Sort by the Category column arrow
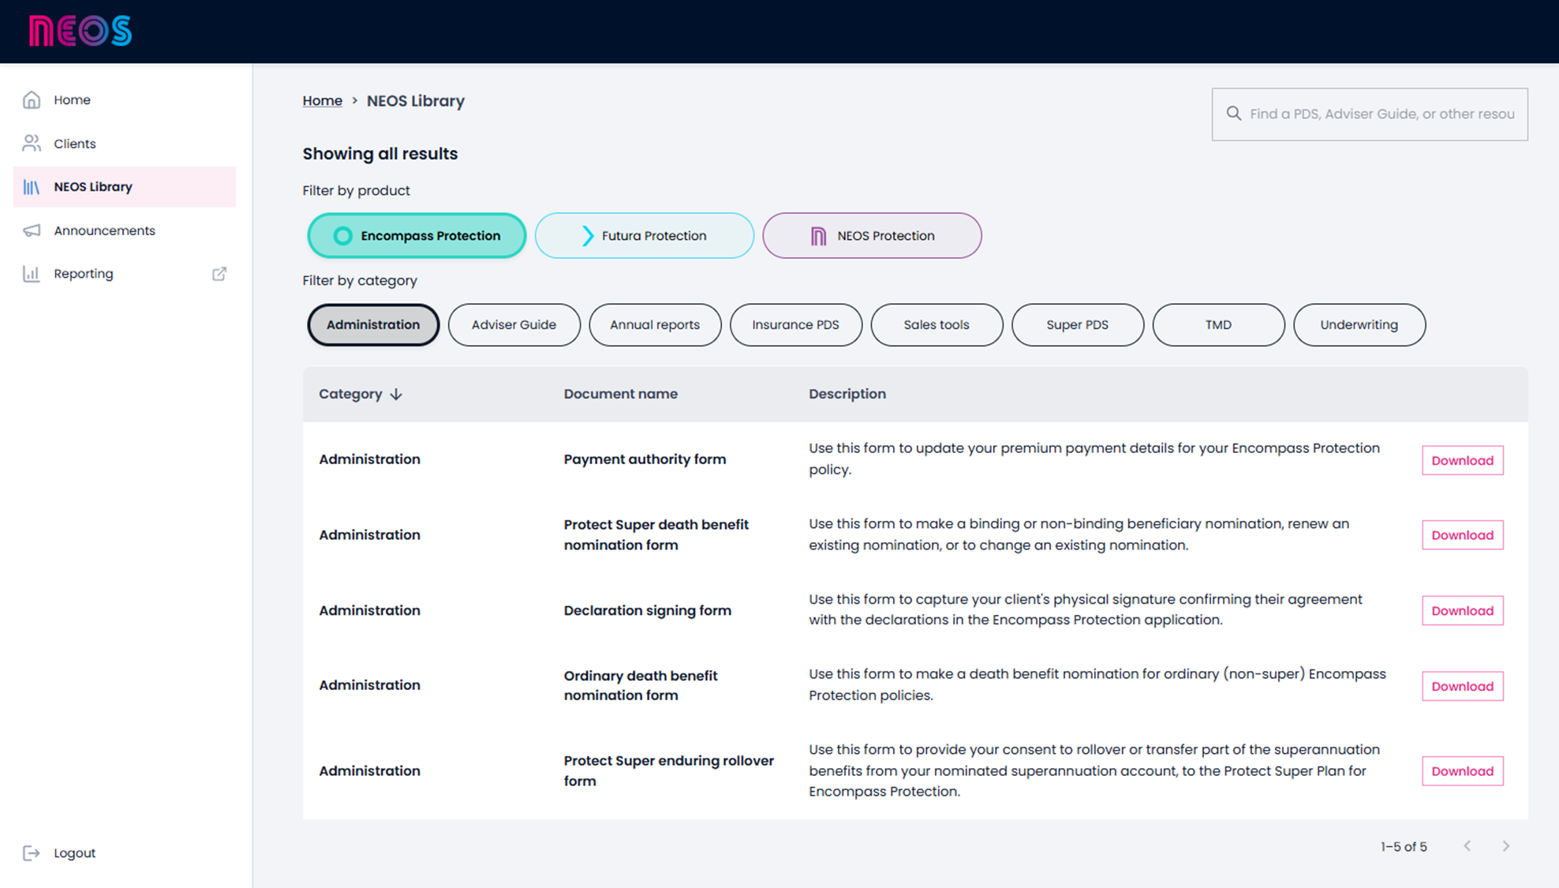Screen dimensions: 1559x888 [x=396, y=394]
